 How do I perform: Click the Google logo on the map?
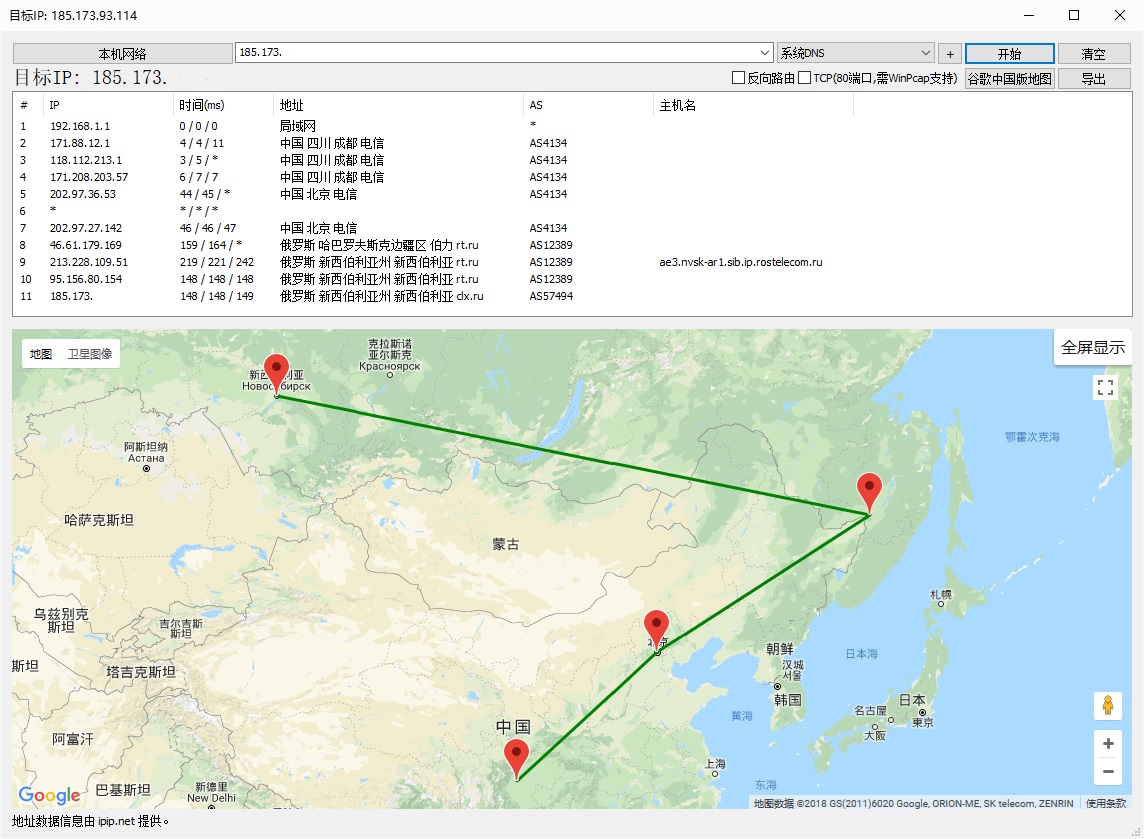point(50,794)
